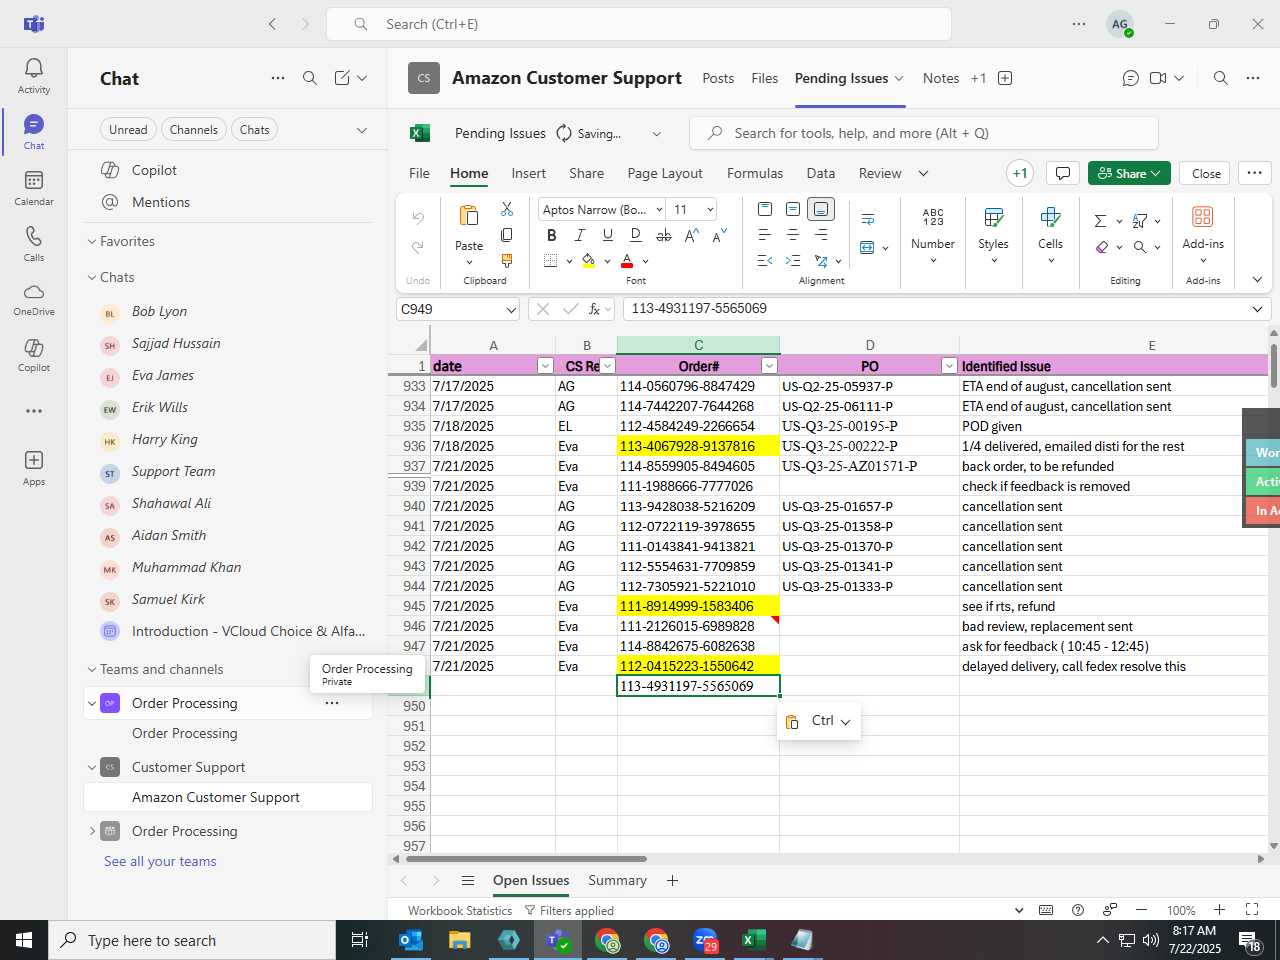Viewport: 1280px width, 960px height.
Task: Start a new chat with compose icon
Action: pyautogui.click(x=342, y=78)
